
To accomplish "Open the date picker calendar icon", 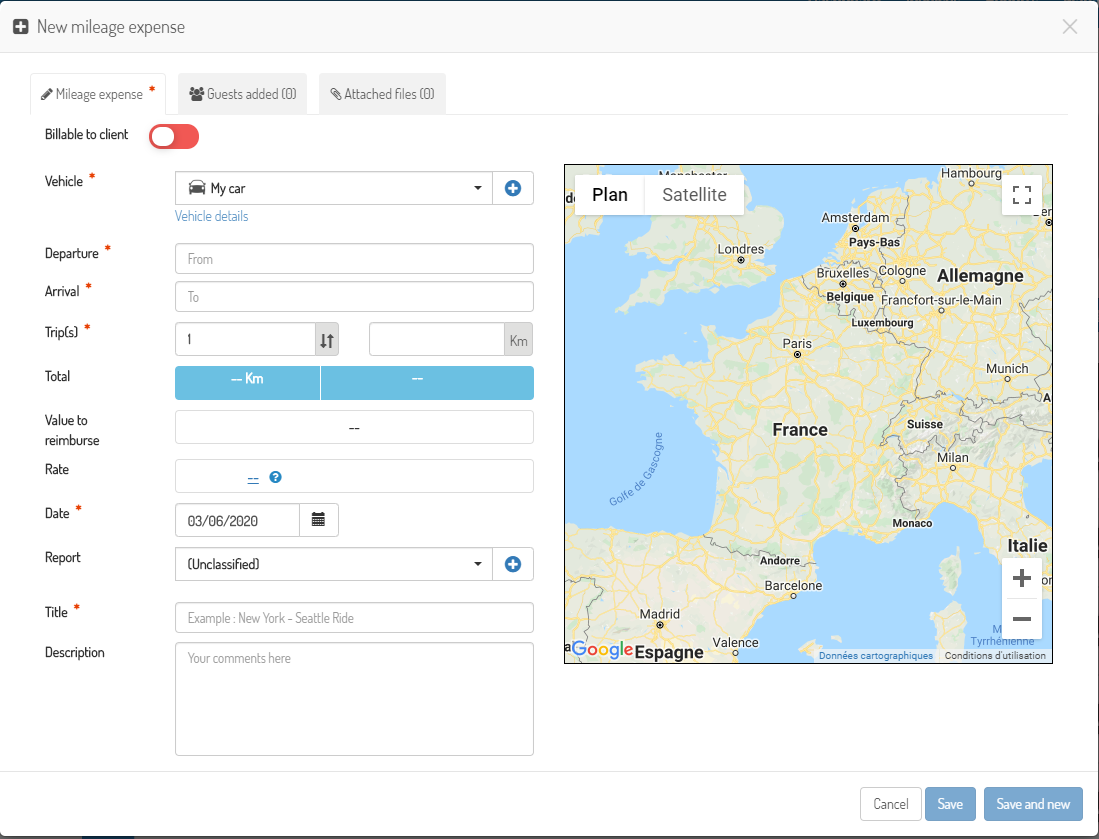I will (318, 520).
